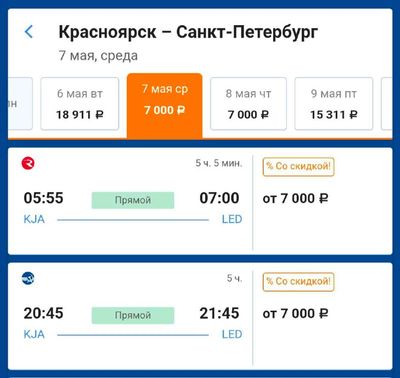Click the 21:45 arrival time
Image resolution: width=400 pixels, height=378 pixels.
pos(219,313)
